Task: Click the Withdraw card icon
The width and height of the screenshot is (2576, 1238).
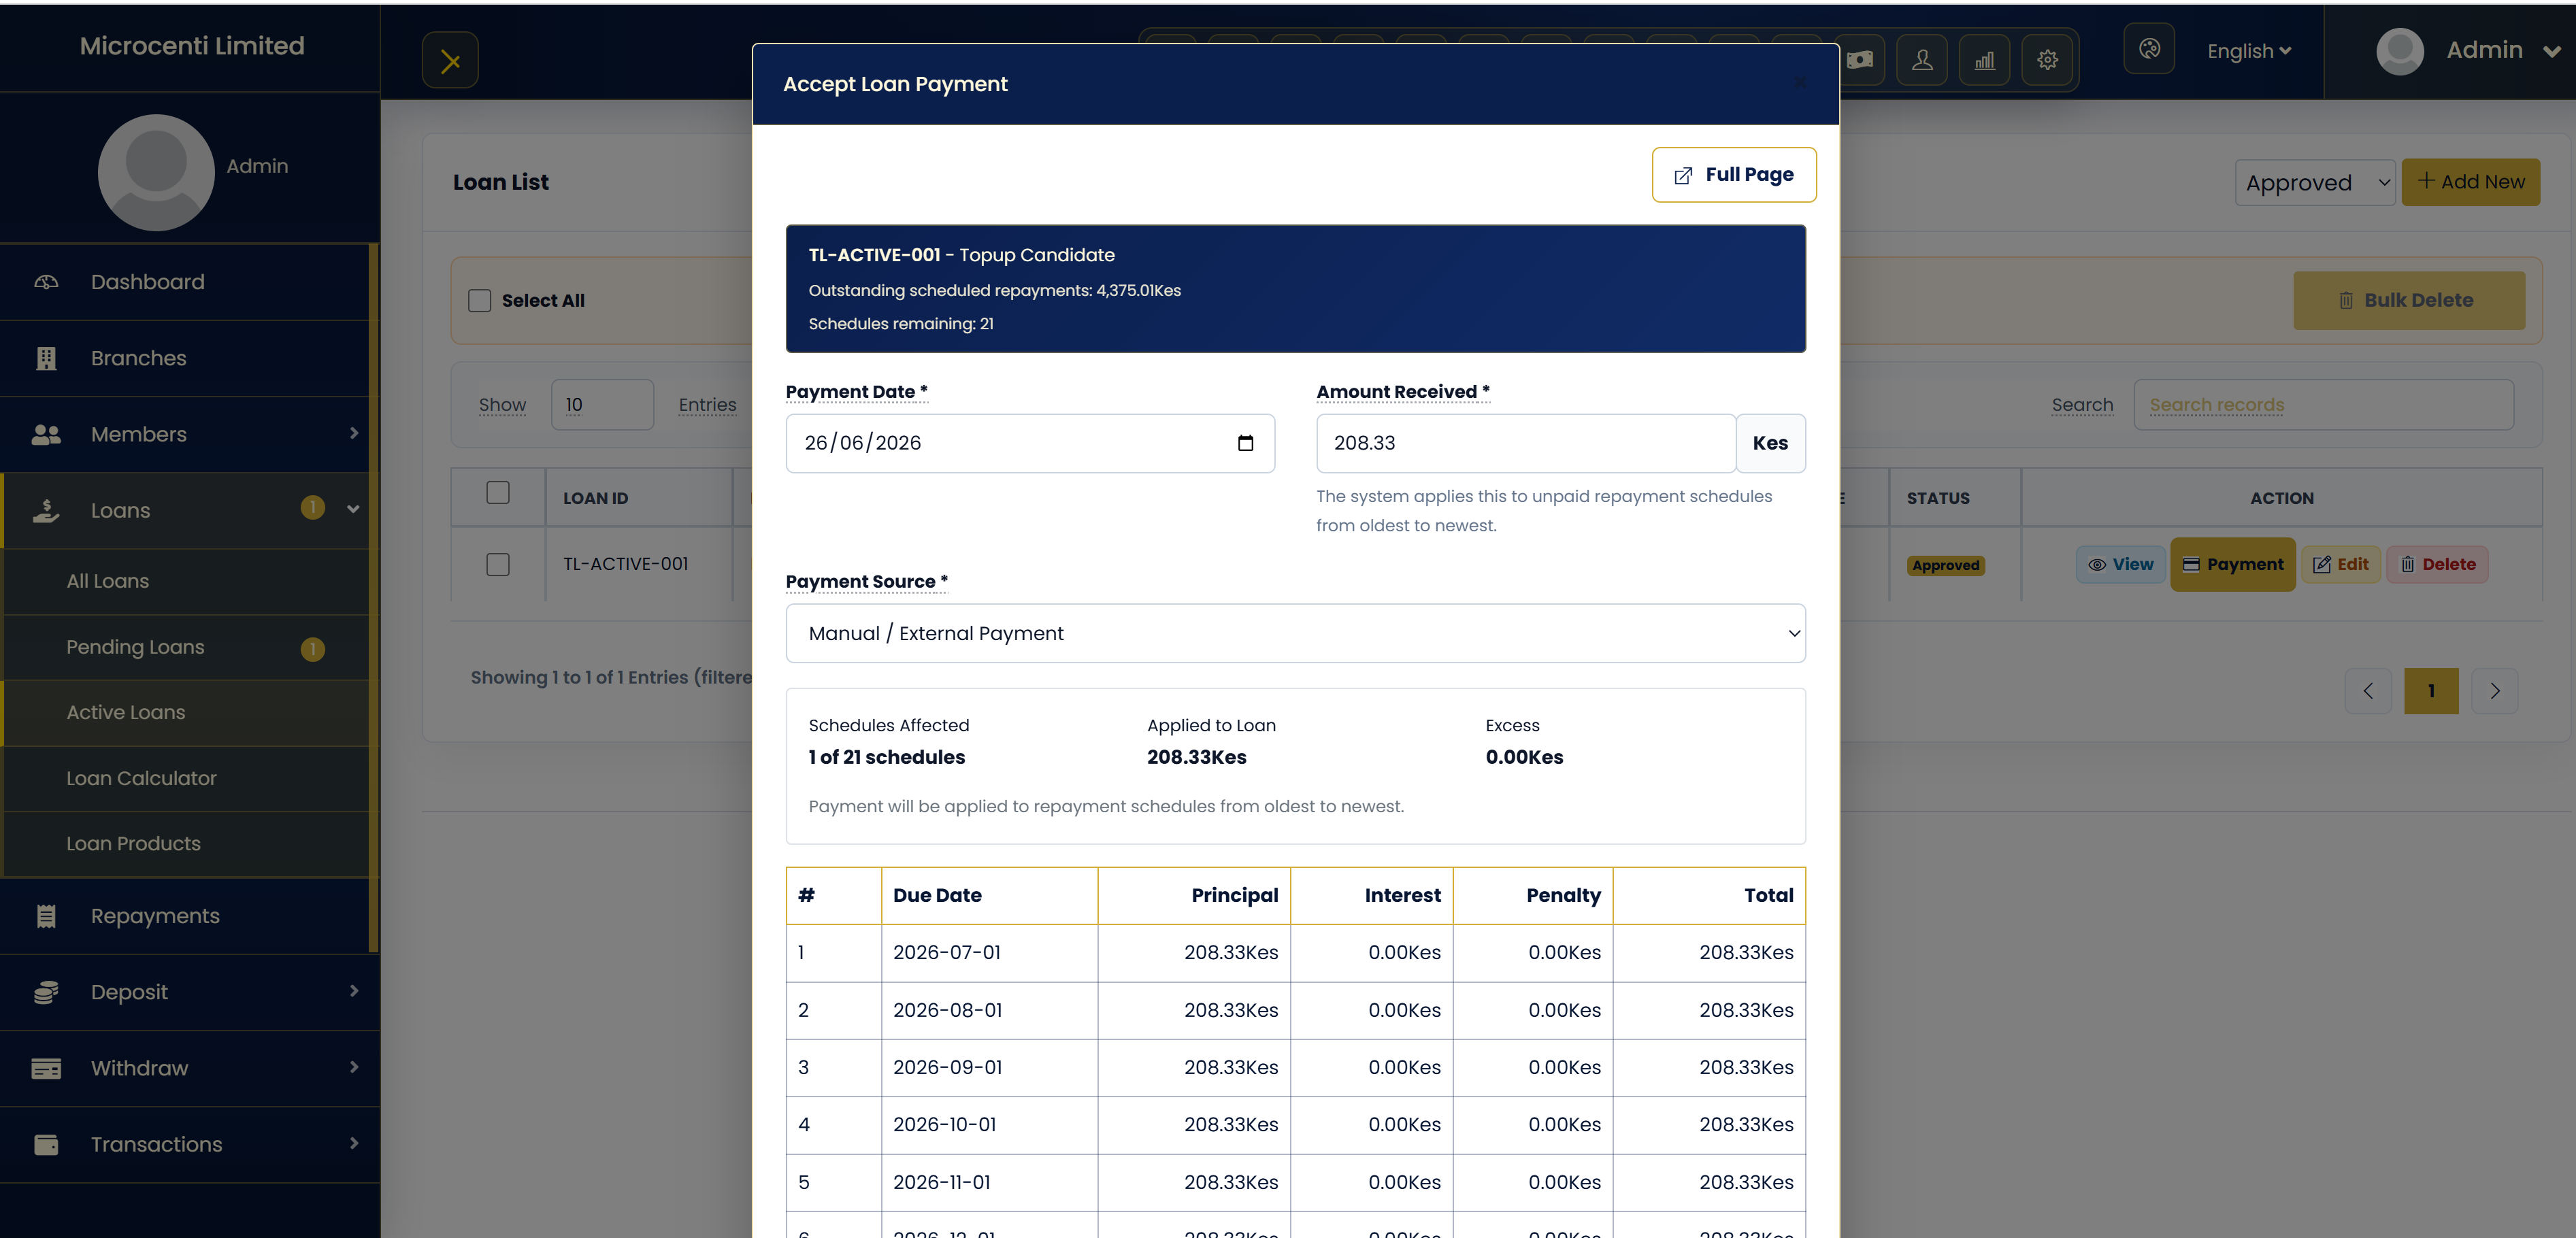Action: pos(46,1068)
